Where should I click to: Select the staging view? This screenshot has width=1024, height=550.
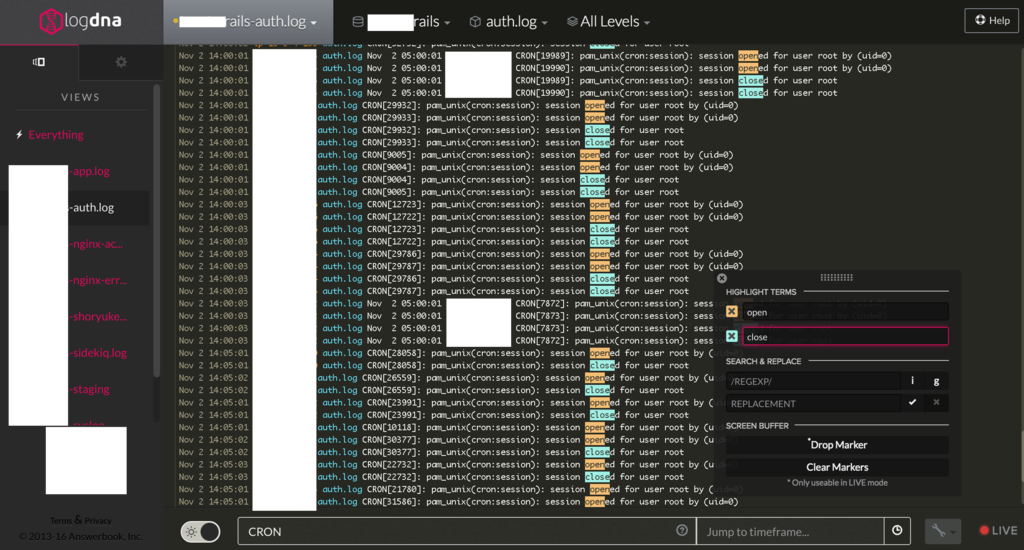[90, 389]
